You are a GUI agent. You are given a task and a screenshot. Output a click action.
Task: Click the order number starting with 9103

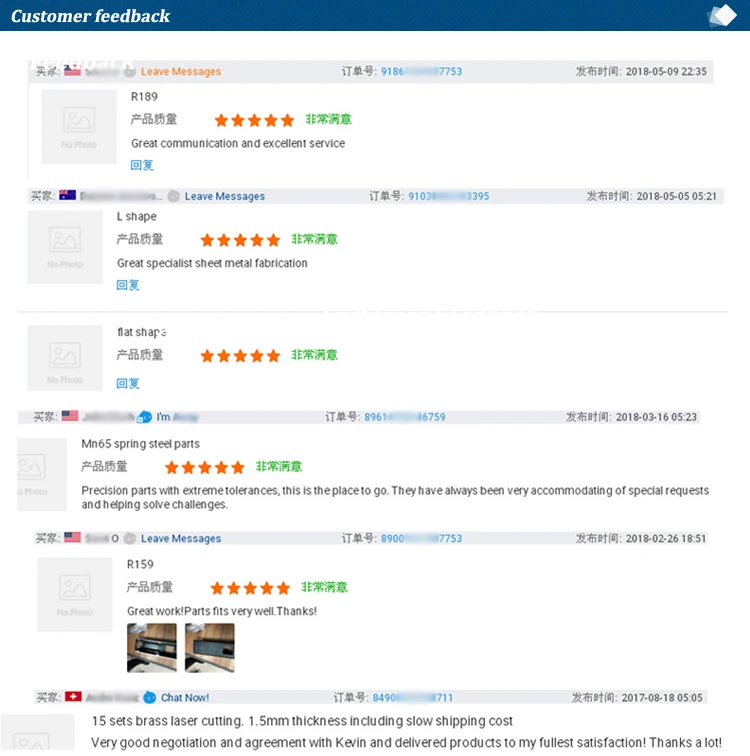(x=448, y=197)
